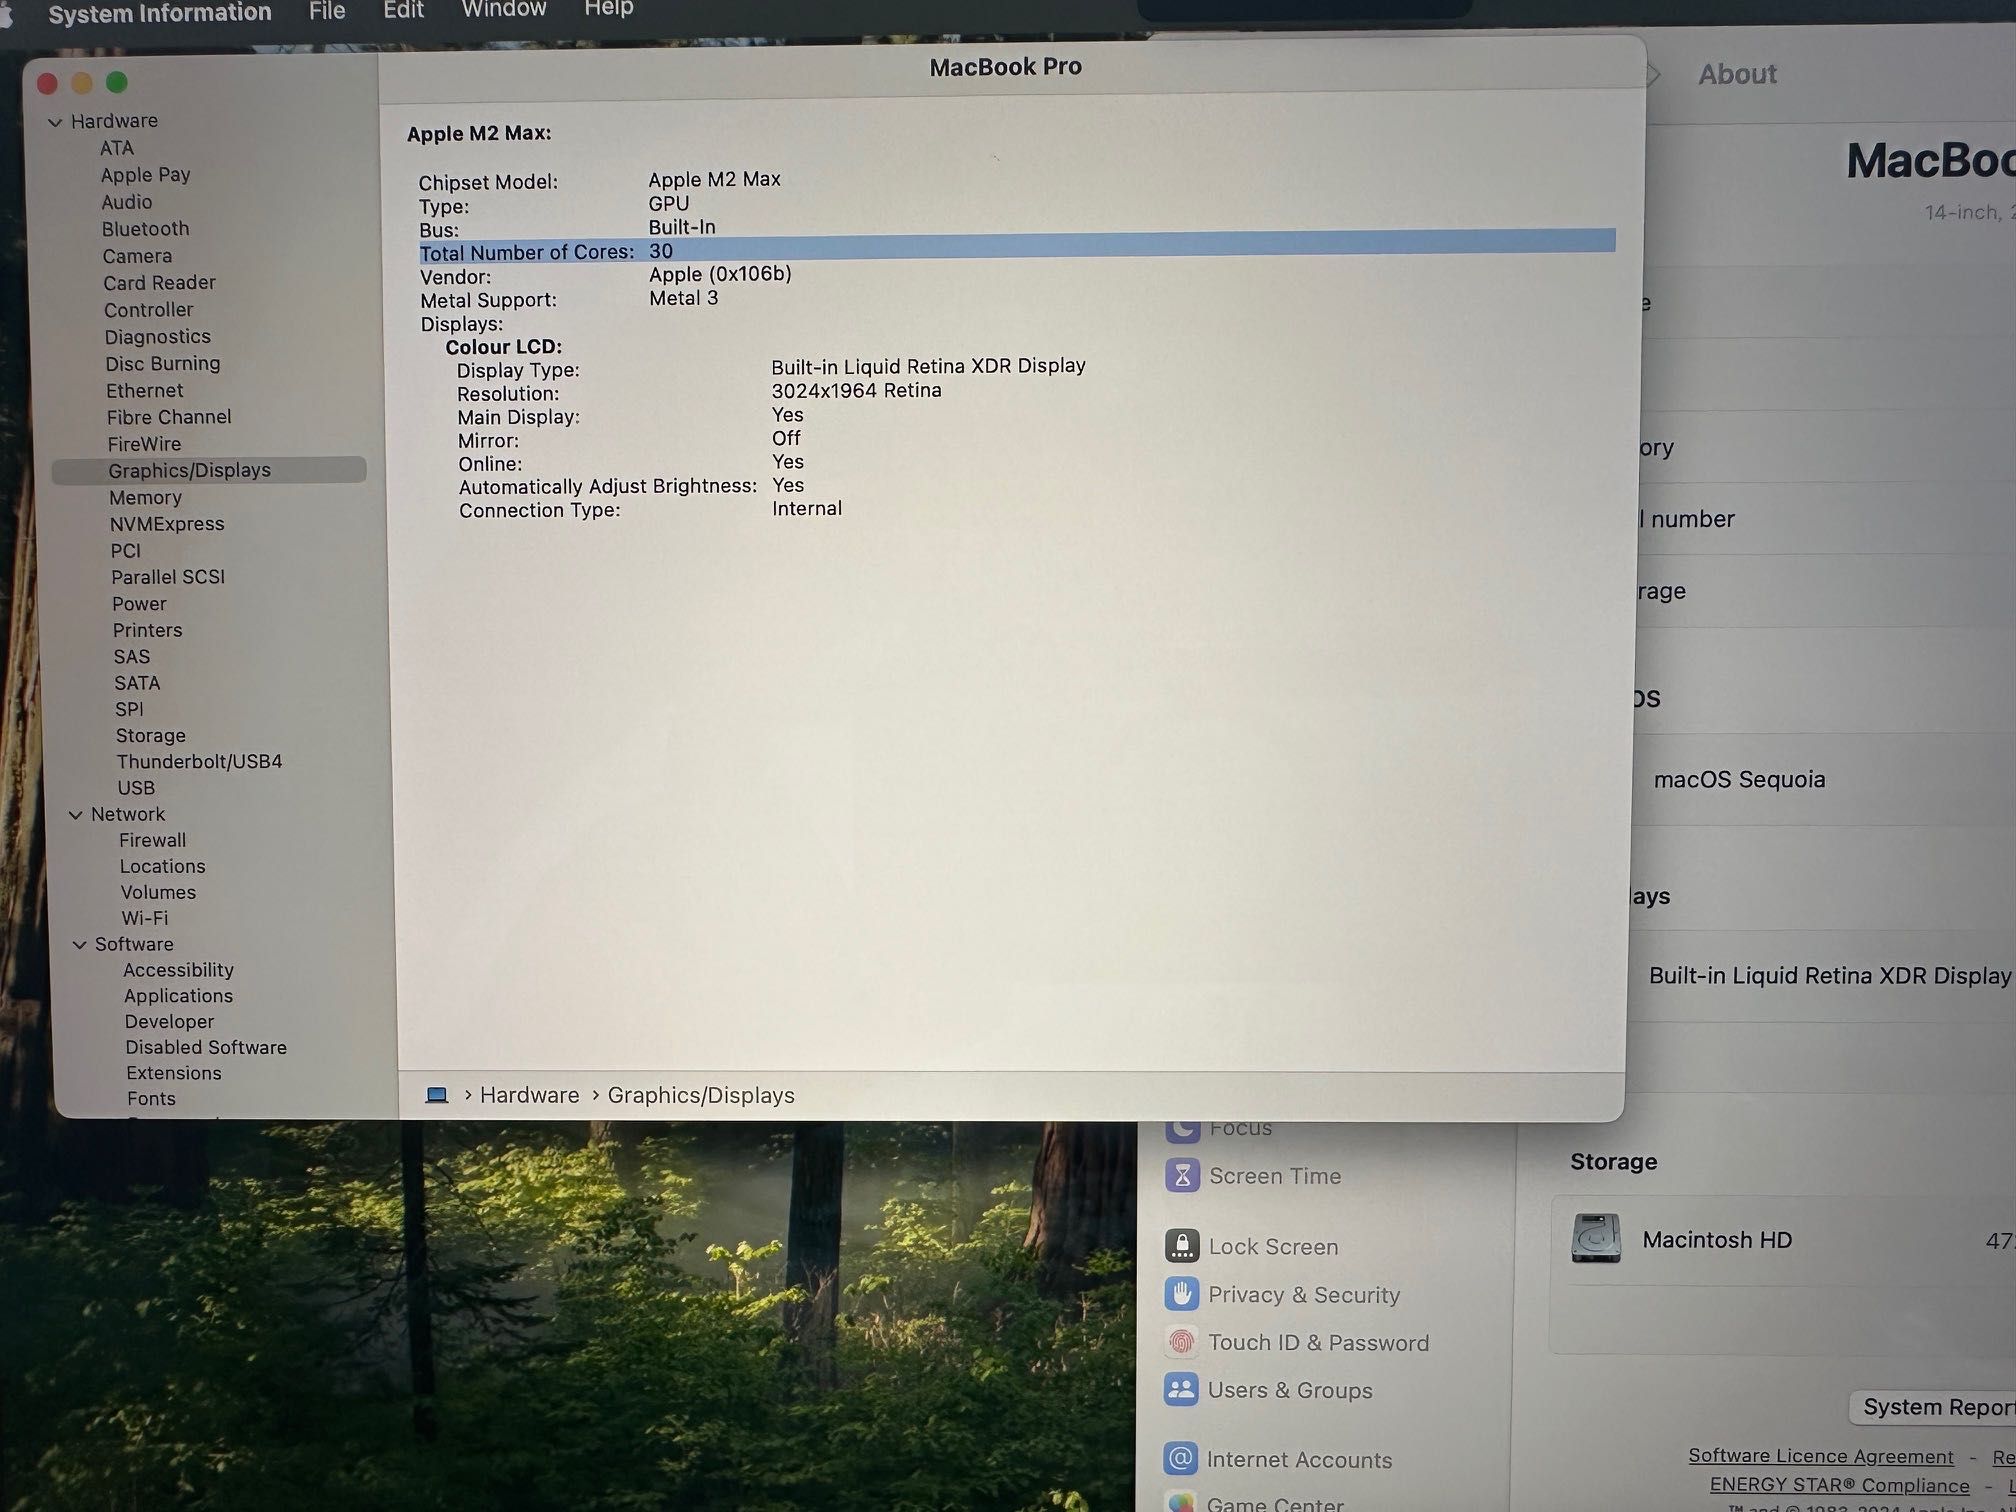Click the Resolution value 3024x1964 Retina
The width and height of the screenshot is (2016, 1512).
856,391
